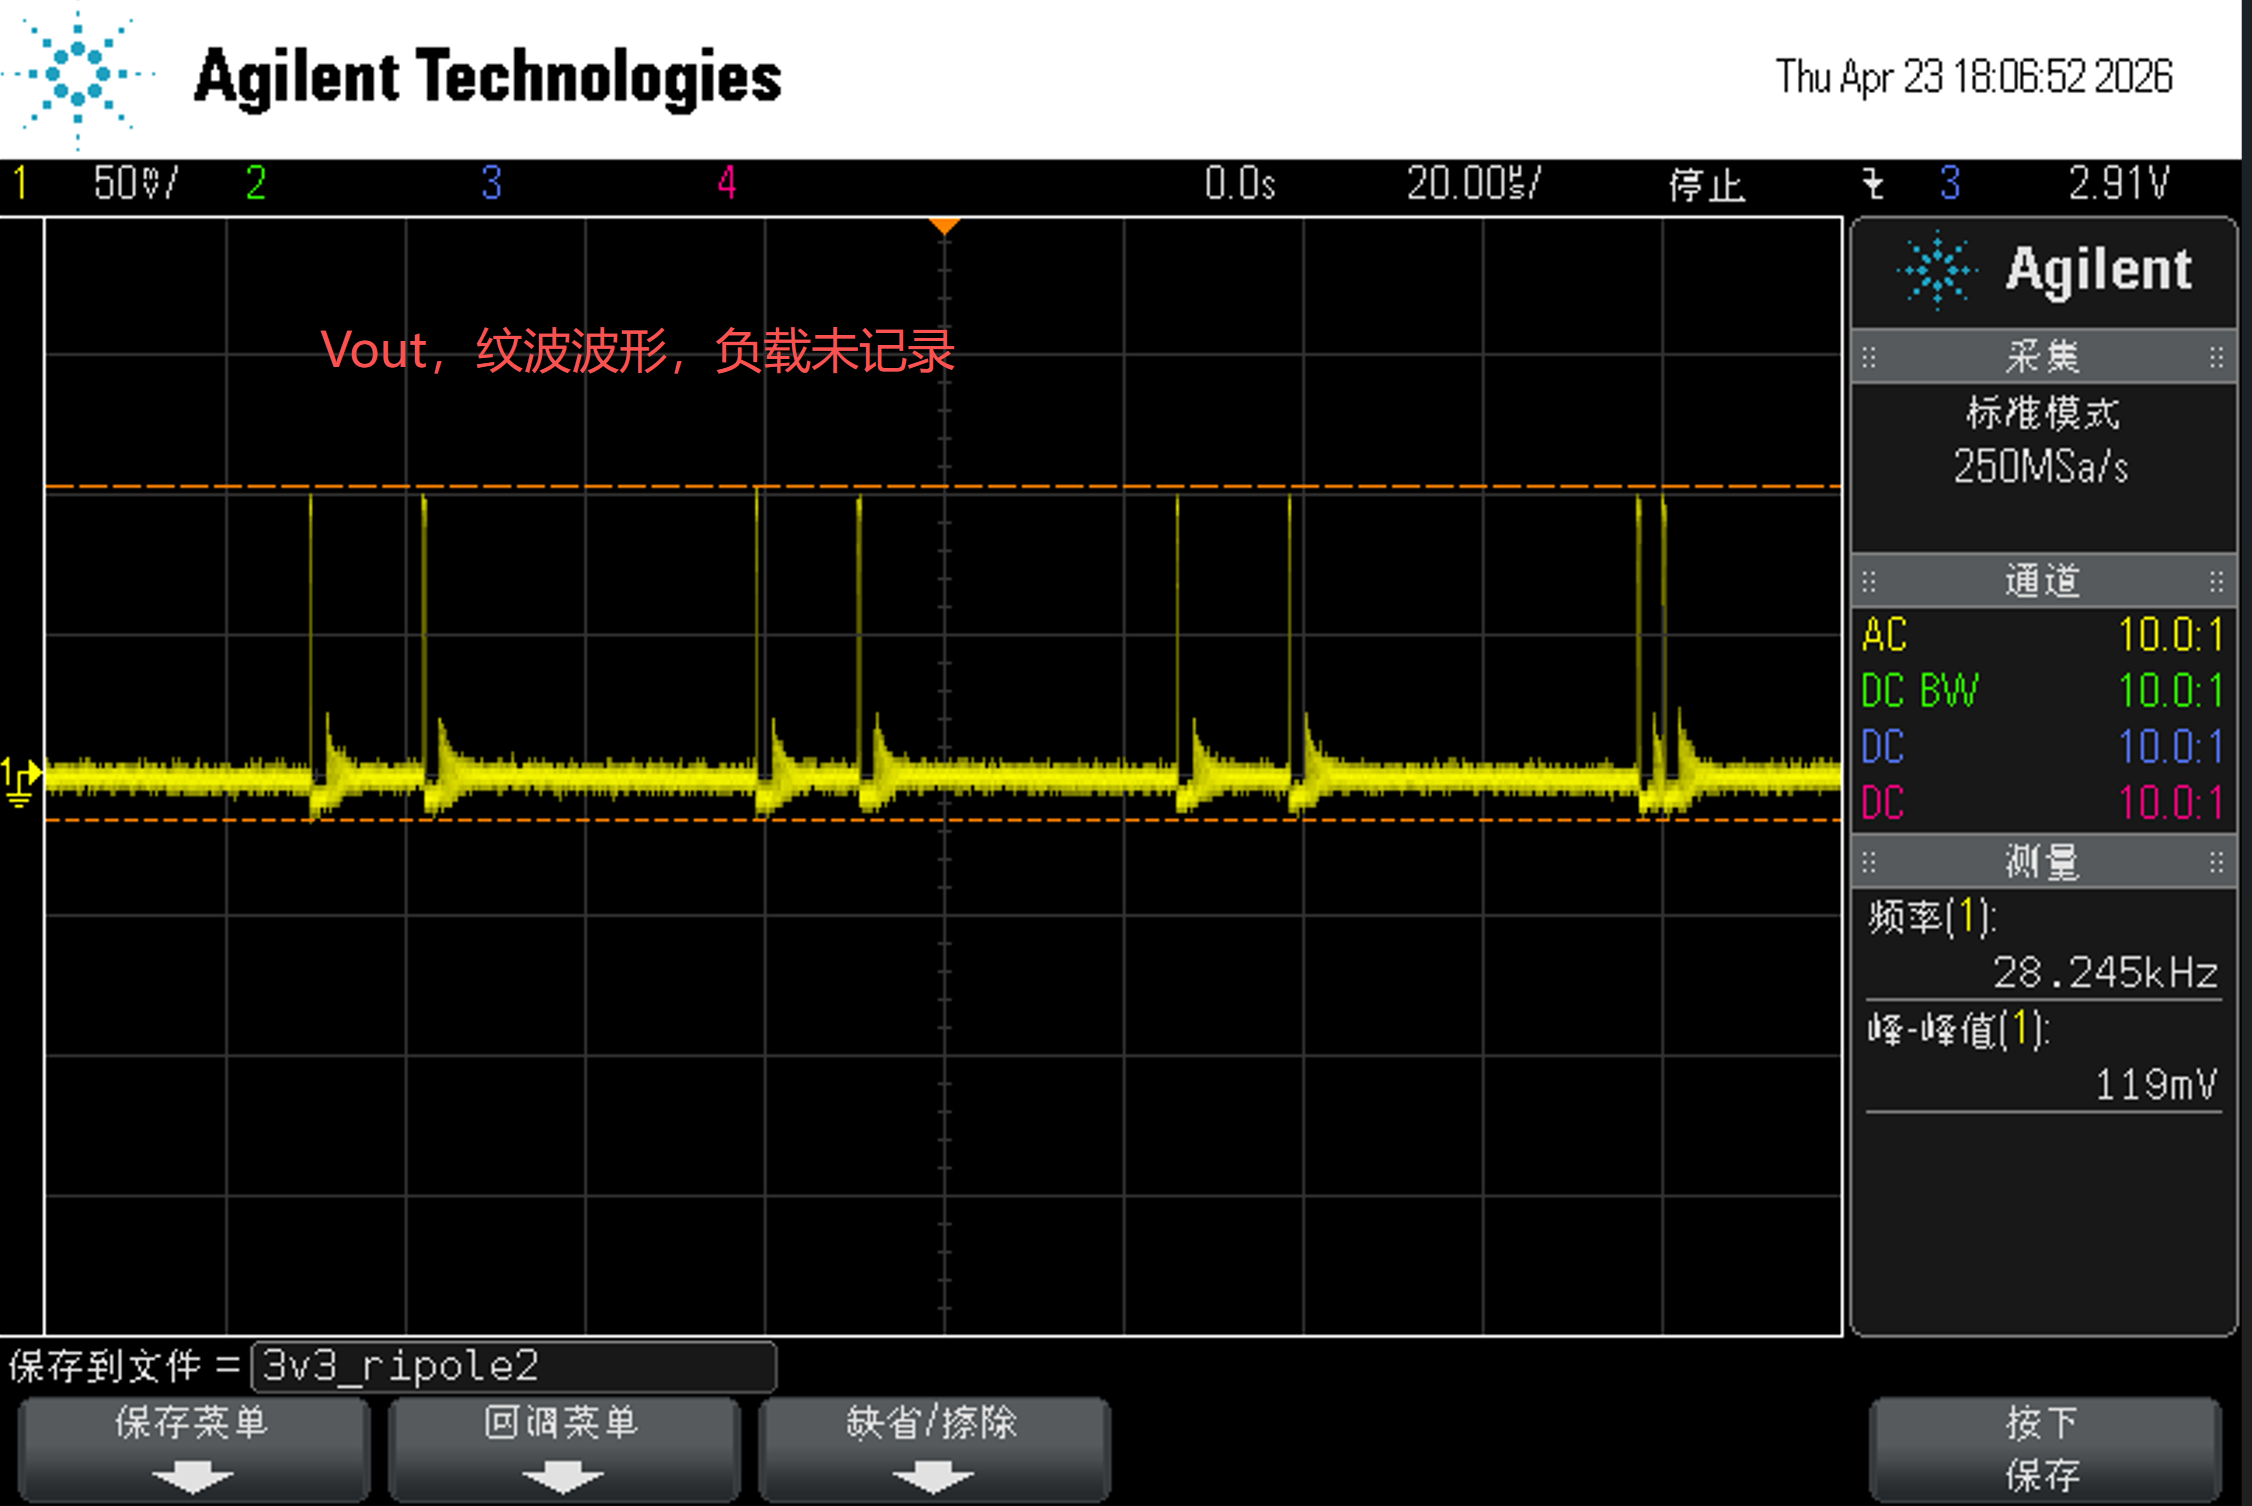
Task: Open the 缺省/擦除 default erase softkey
Action: click(933, 1448)
